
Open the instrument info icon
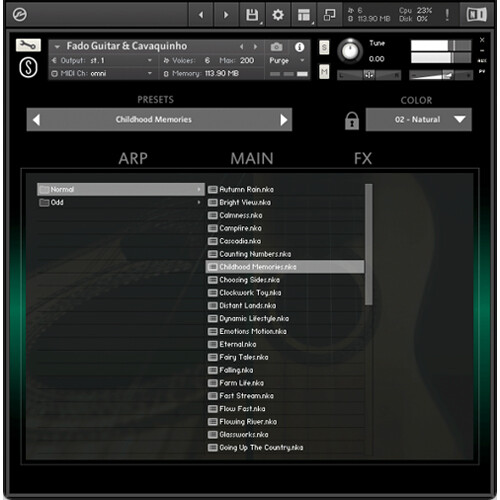point(299,47)
